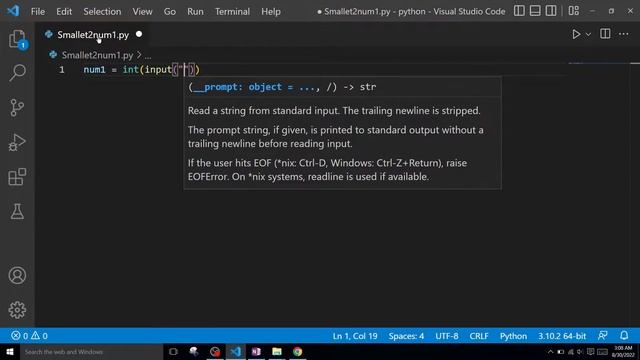Place cursor on num1 variable
The image size is (640, 360).
[x=94, y=70]
